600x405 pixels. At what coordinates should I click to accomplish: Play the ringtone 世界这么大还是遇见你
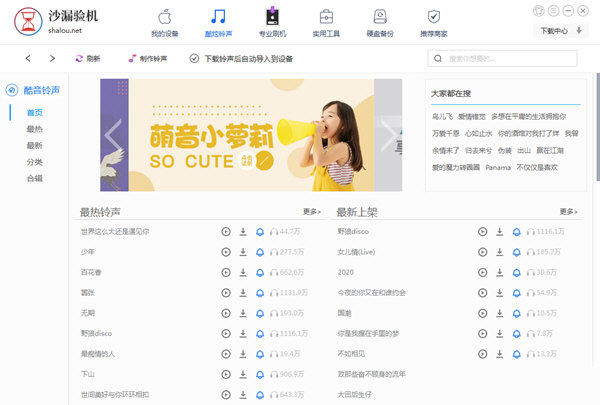[x=226, y=232]
